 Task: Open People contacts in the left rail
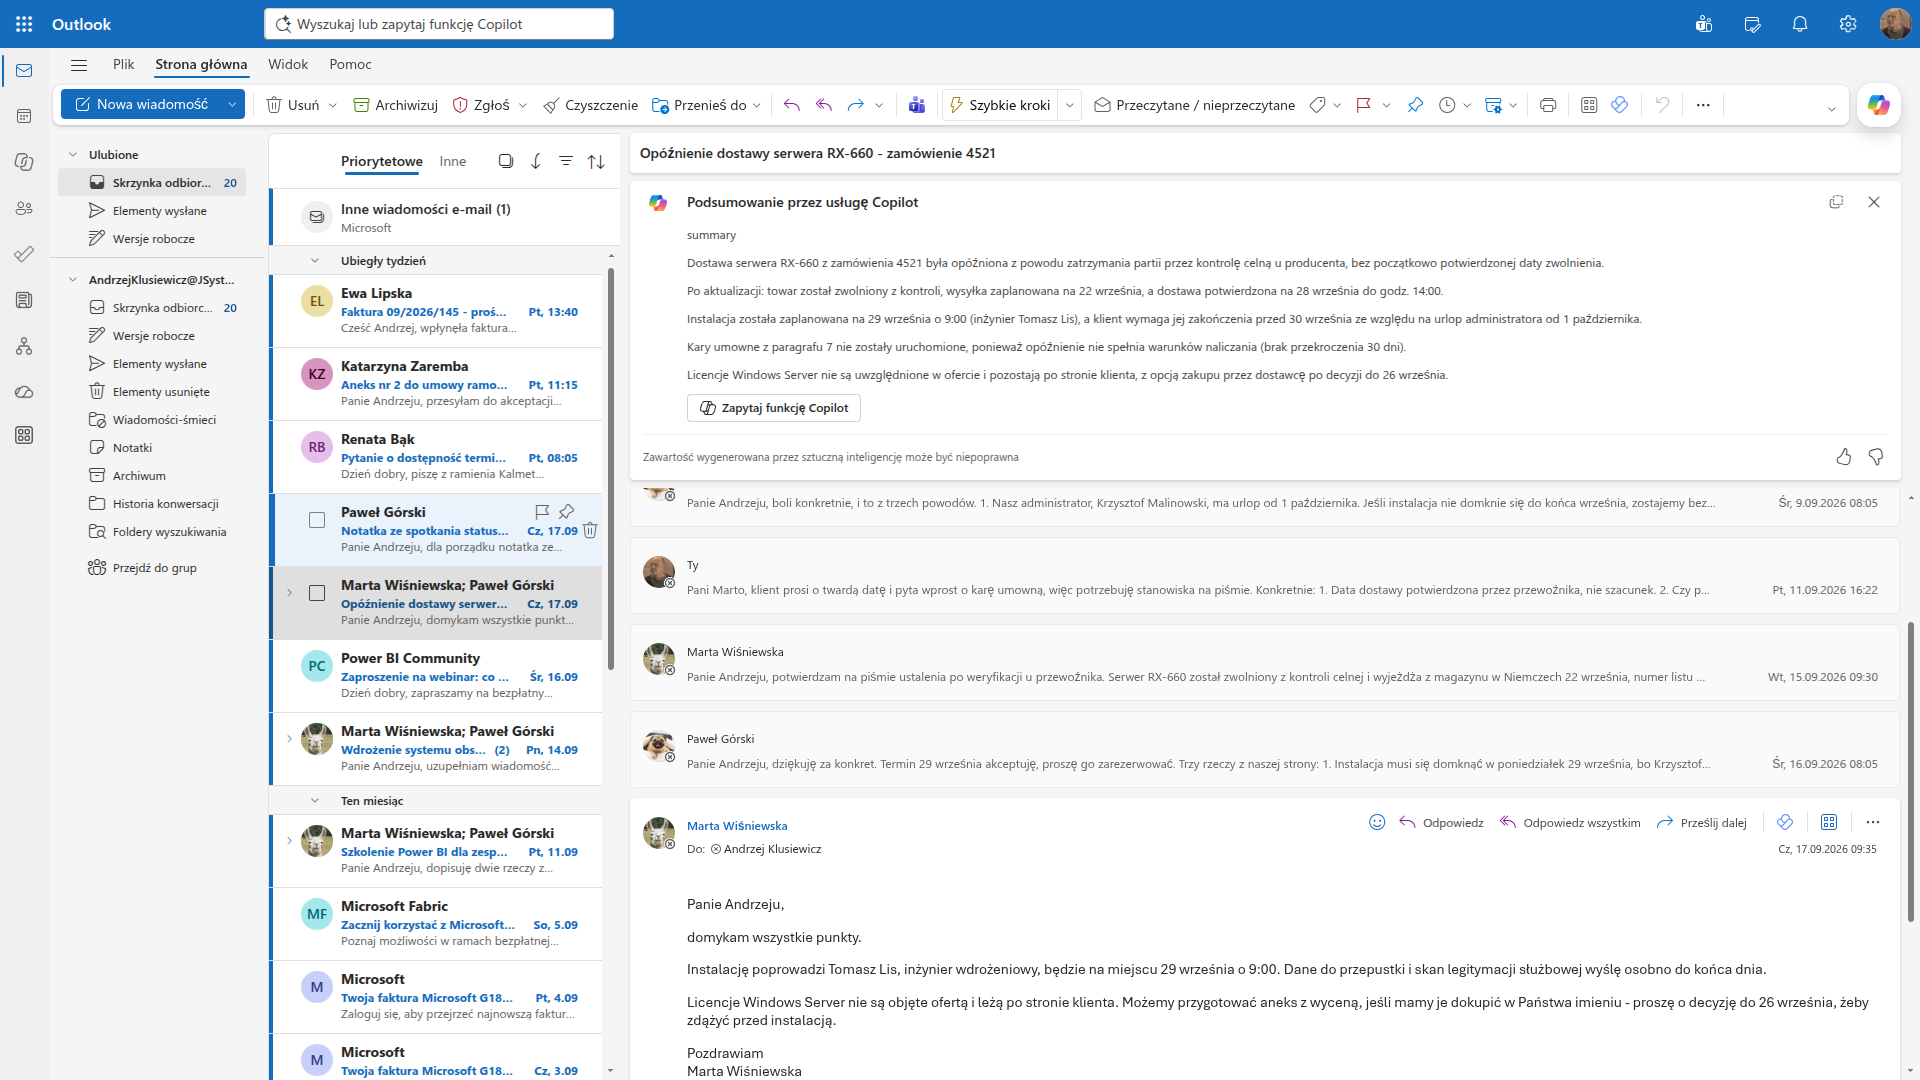point(24,208)
